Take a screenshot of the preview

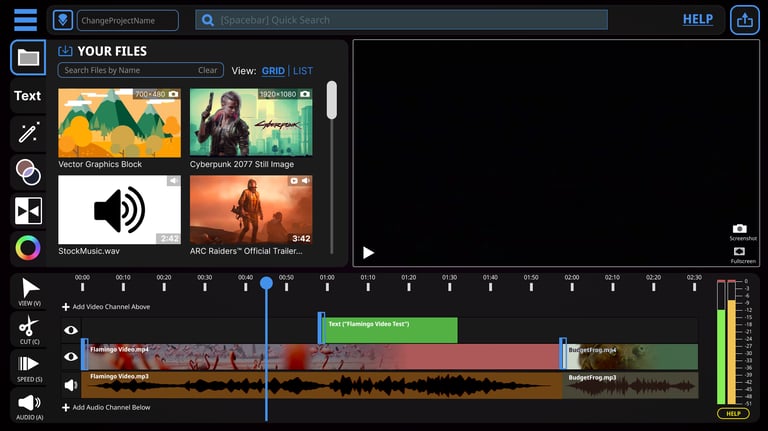[740, 231]
